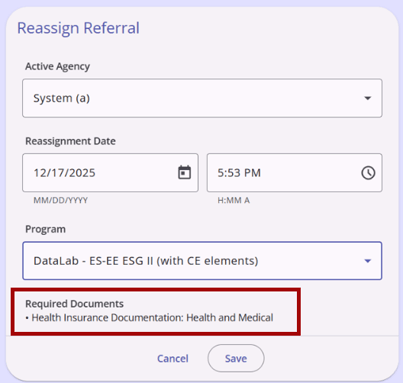The height and width of the screenshot is (383, 403).
Task: Click the 12/17/2025 date field
Action: click(x=110, y=173)
